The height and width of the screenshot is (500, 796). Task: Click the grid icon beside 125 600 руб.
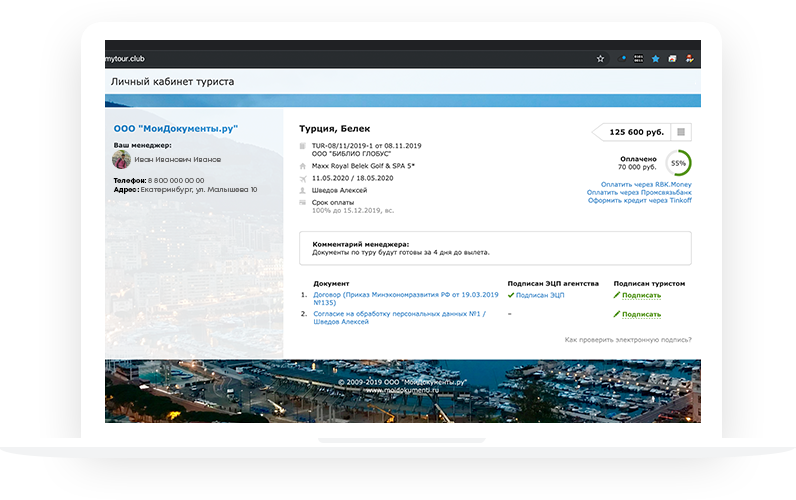(x=681, y=132)
